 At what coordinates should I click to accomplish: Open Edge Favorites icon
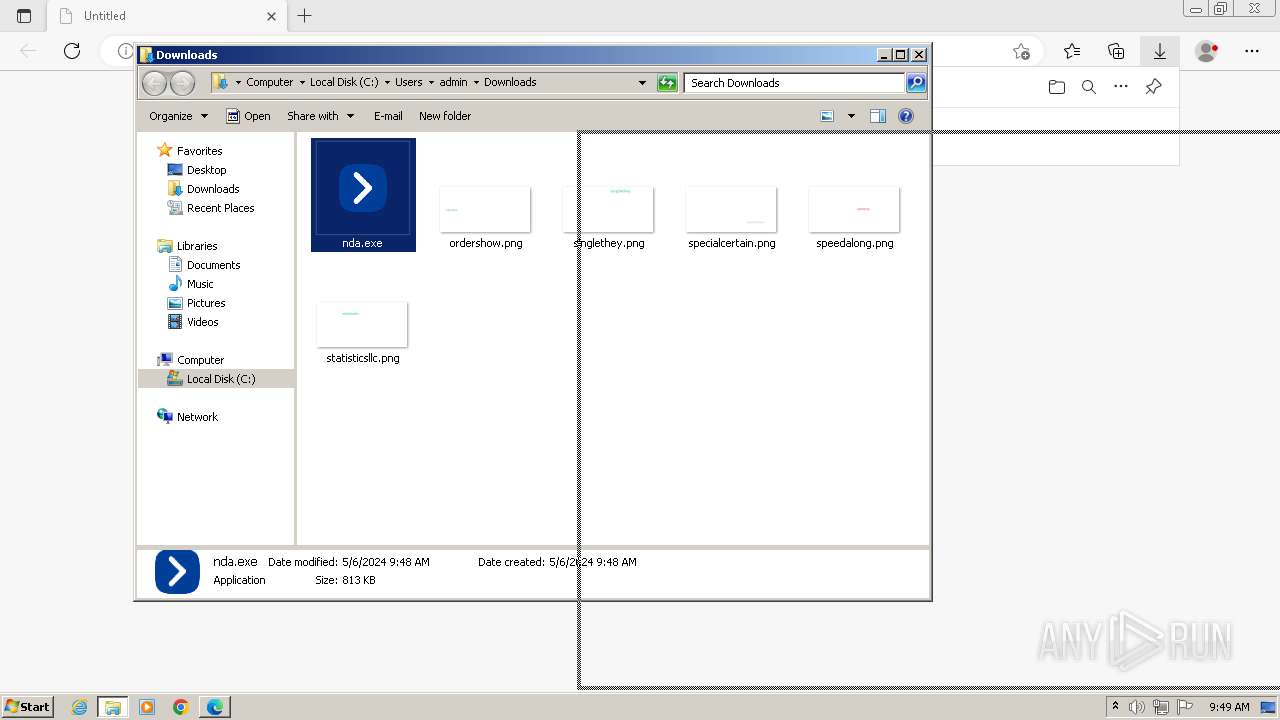coord(1072,51)
